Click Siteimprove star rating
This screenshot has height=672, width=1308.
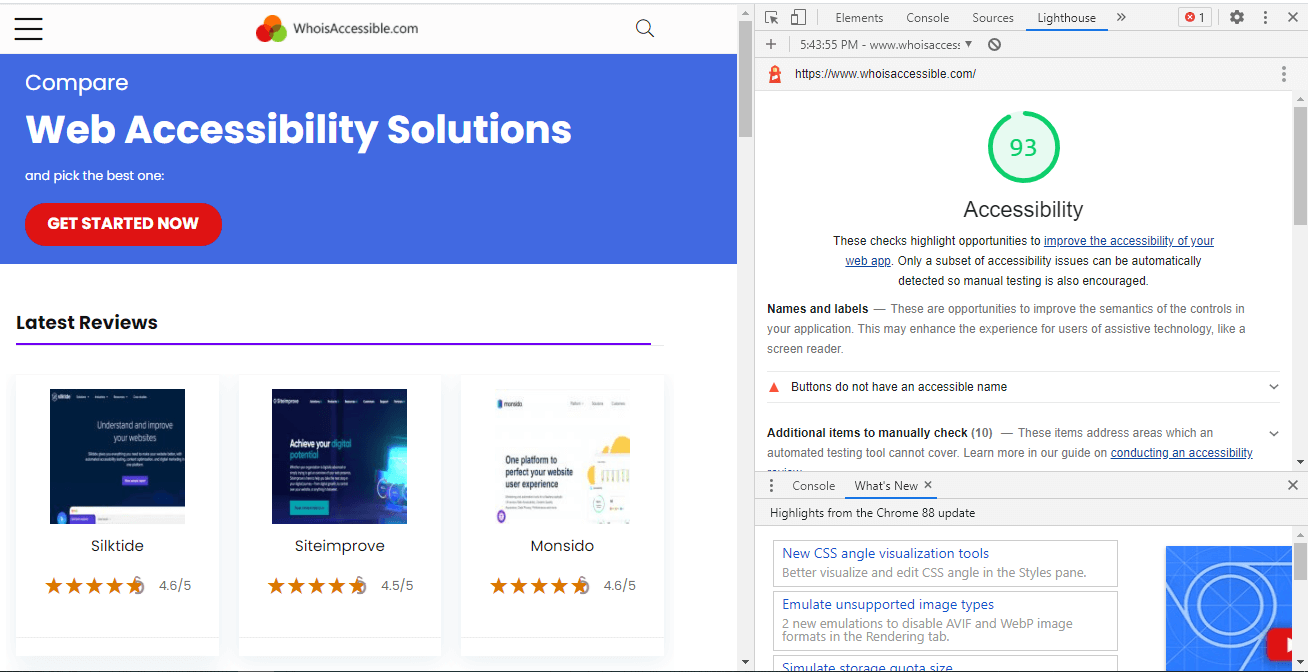[318, 585]
